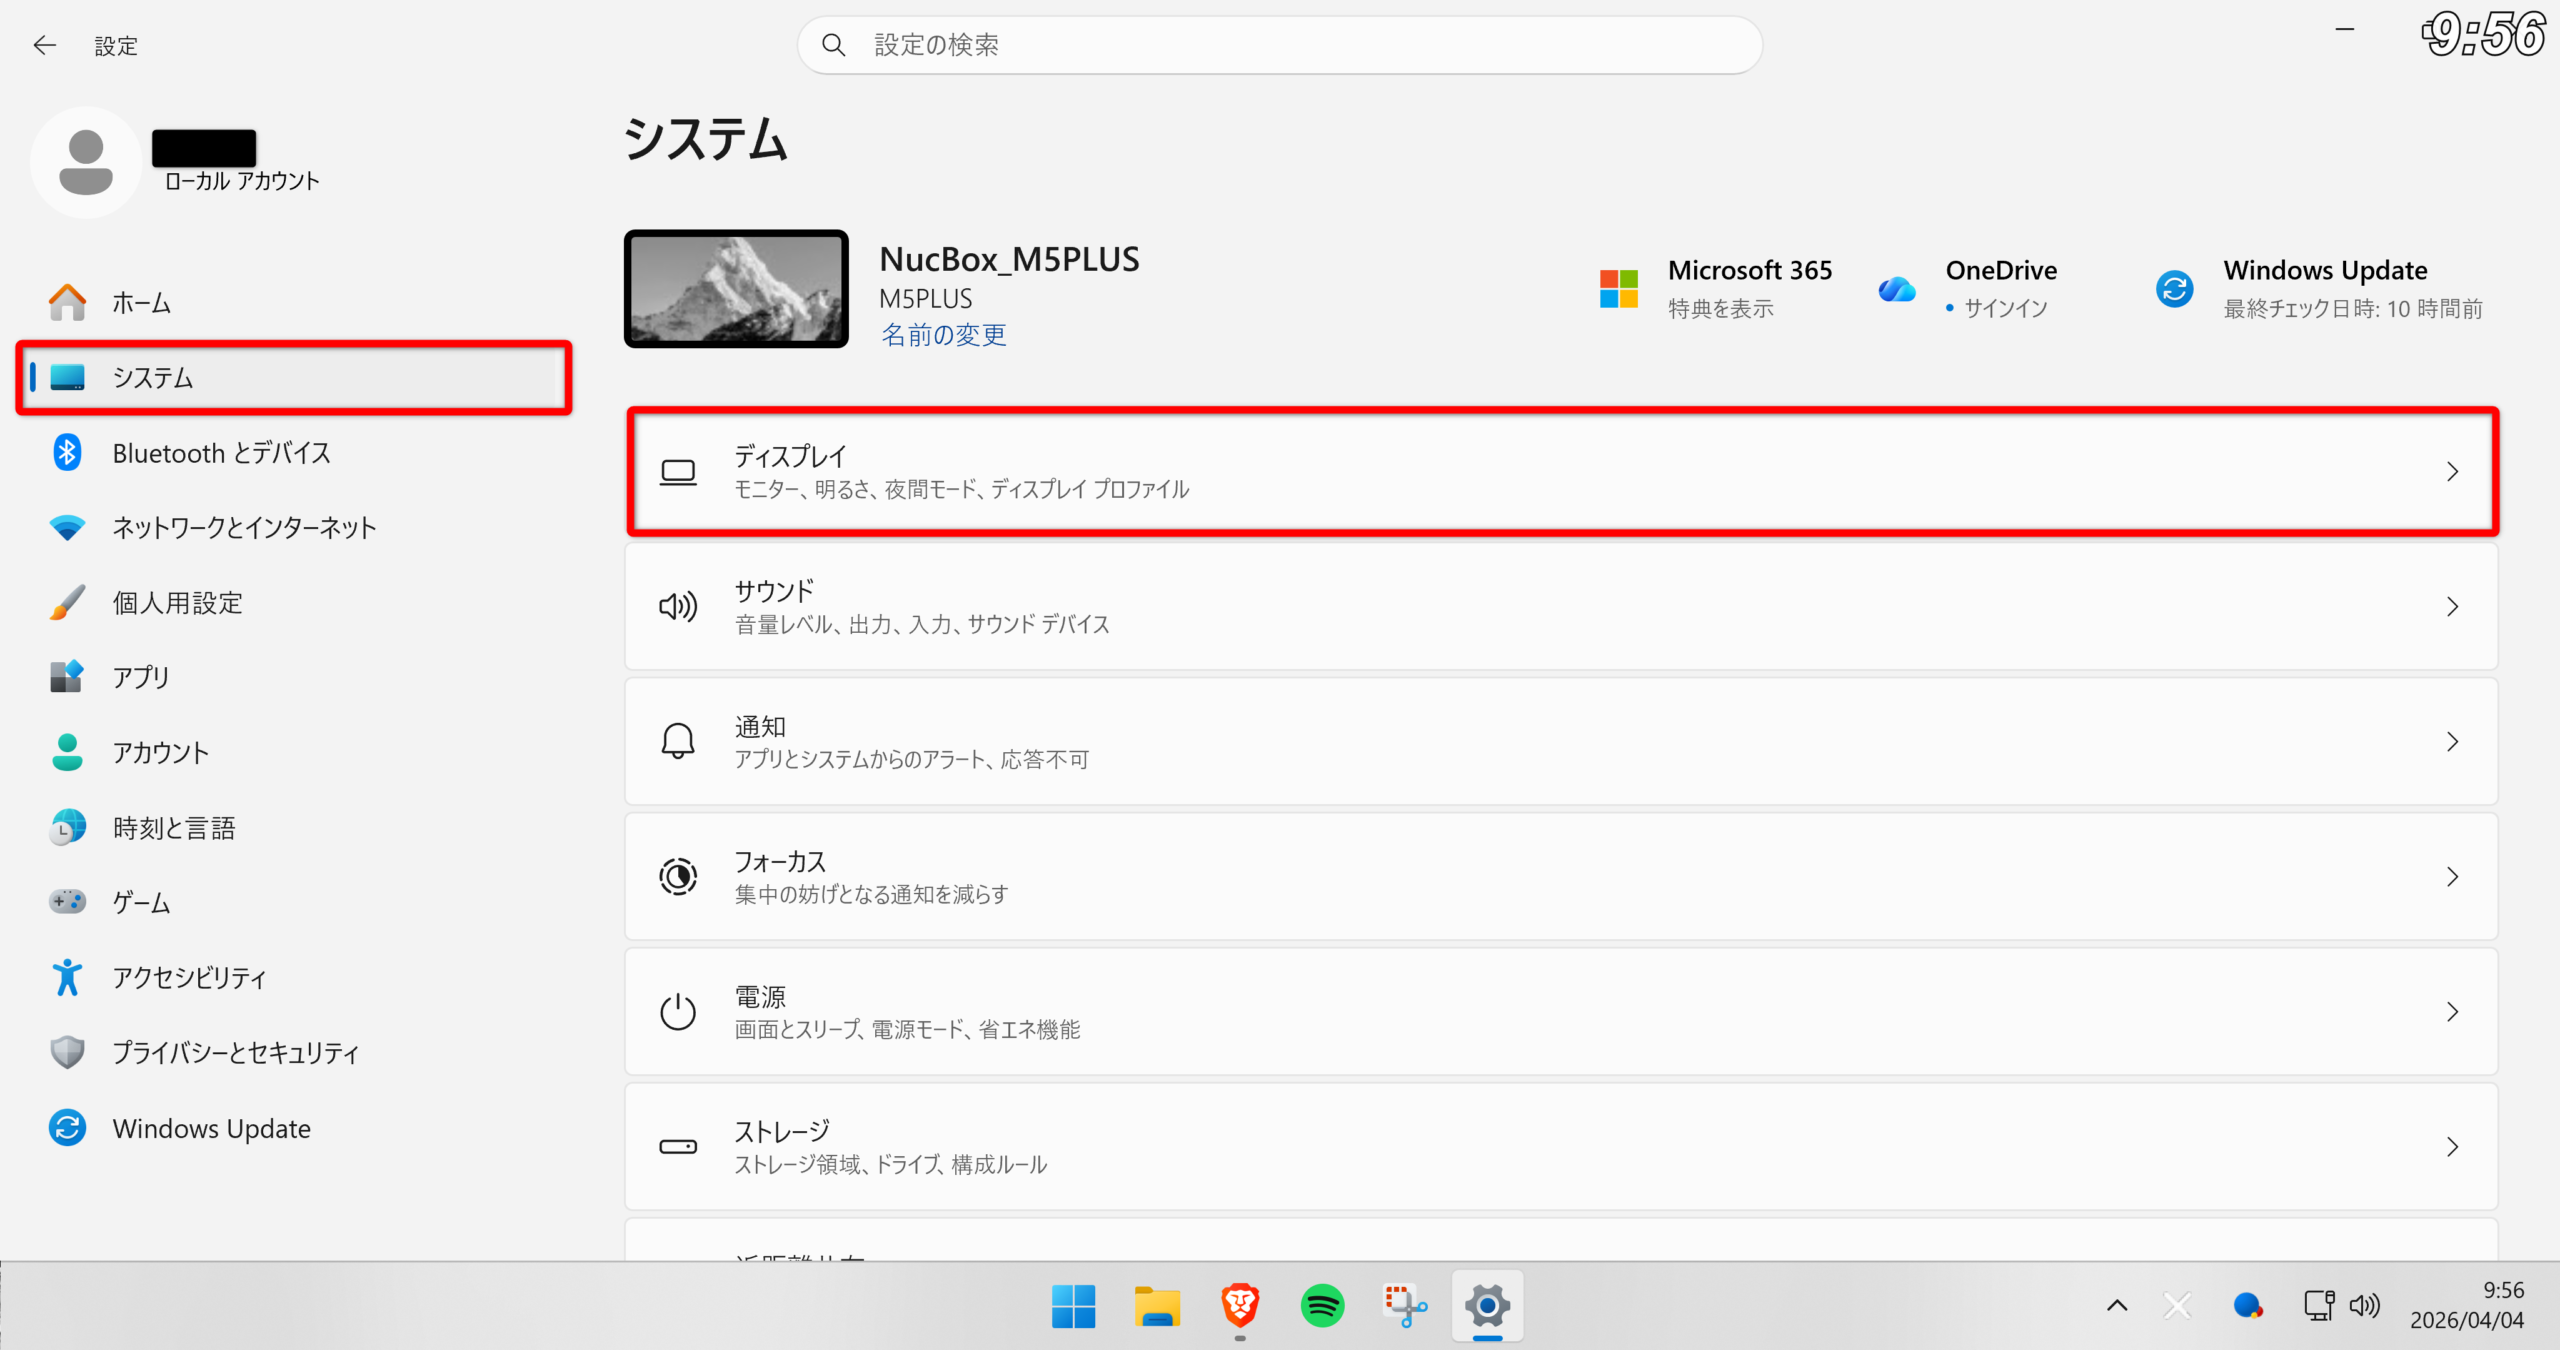The width and height of the screenshot is (2560, 1350).
Task: Open Spotify from the taskbar
Action: [1322, 1306]
